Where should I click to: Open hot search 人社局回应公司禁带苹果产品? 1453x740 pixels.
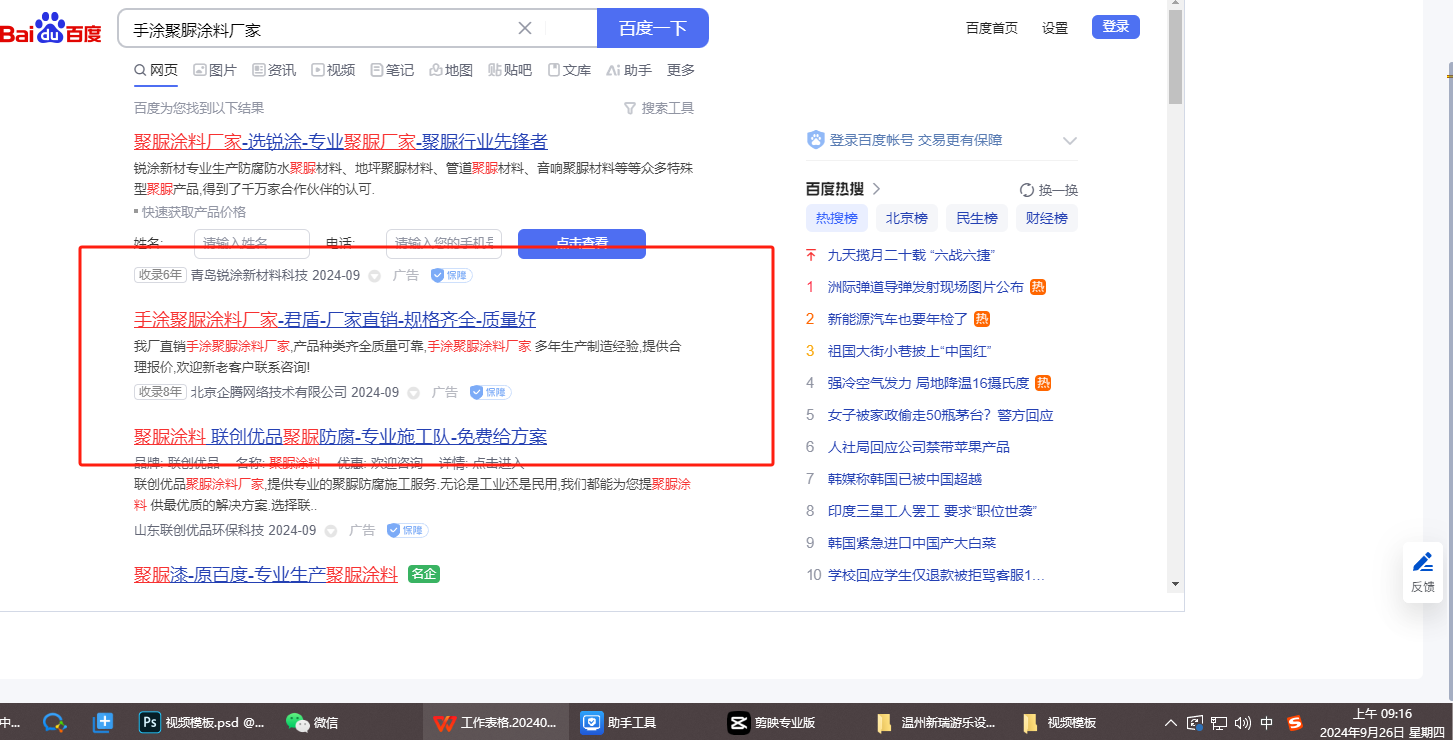pos(919,447)
